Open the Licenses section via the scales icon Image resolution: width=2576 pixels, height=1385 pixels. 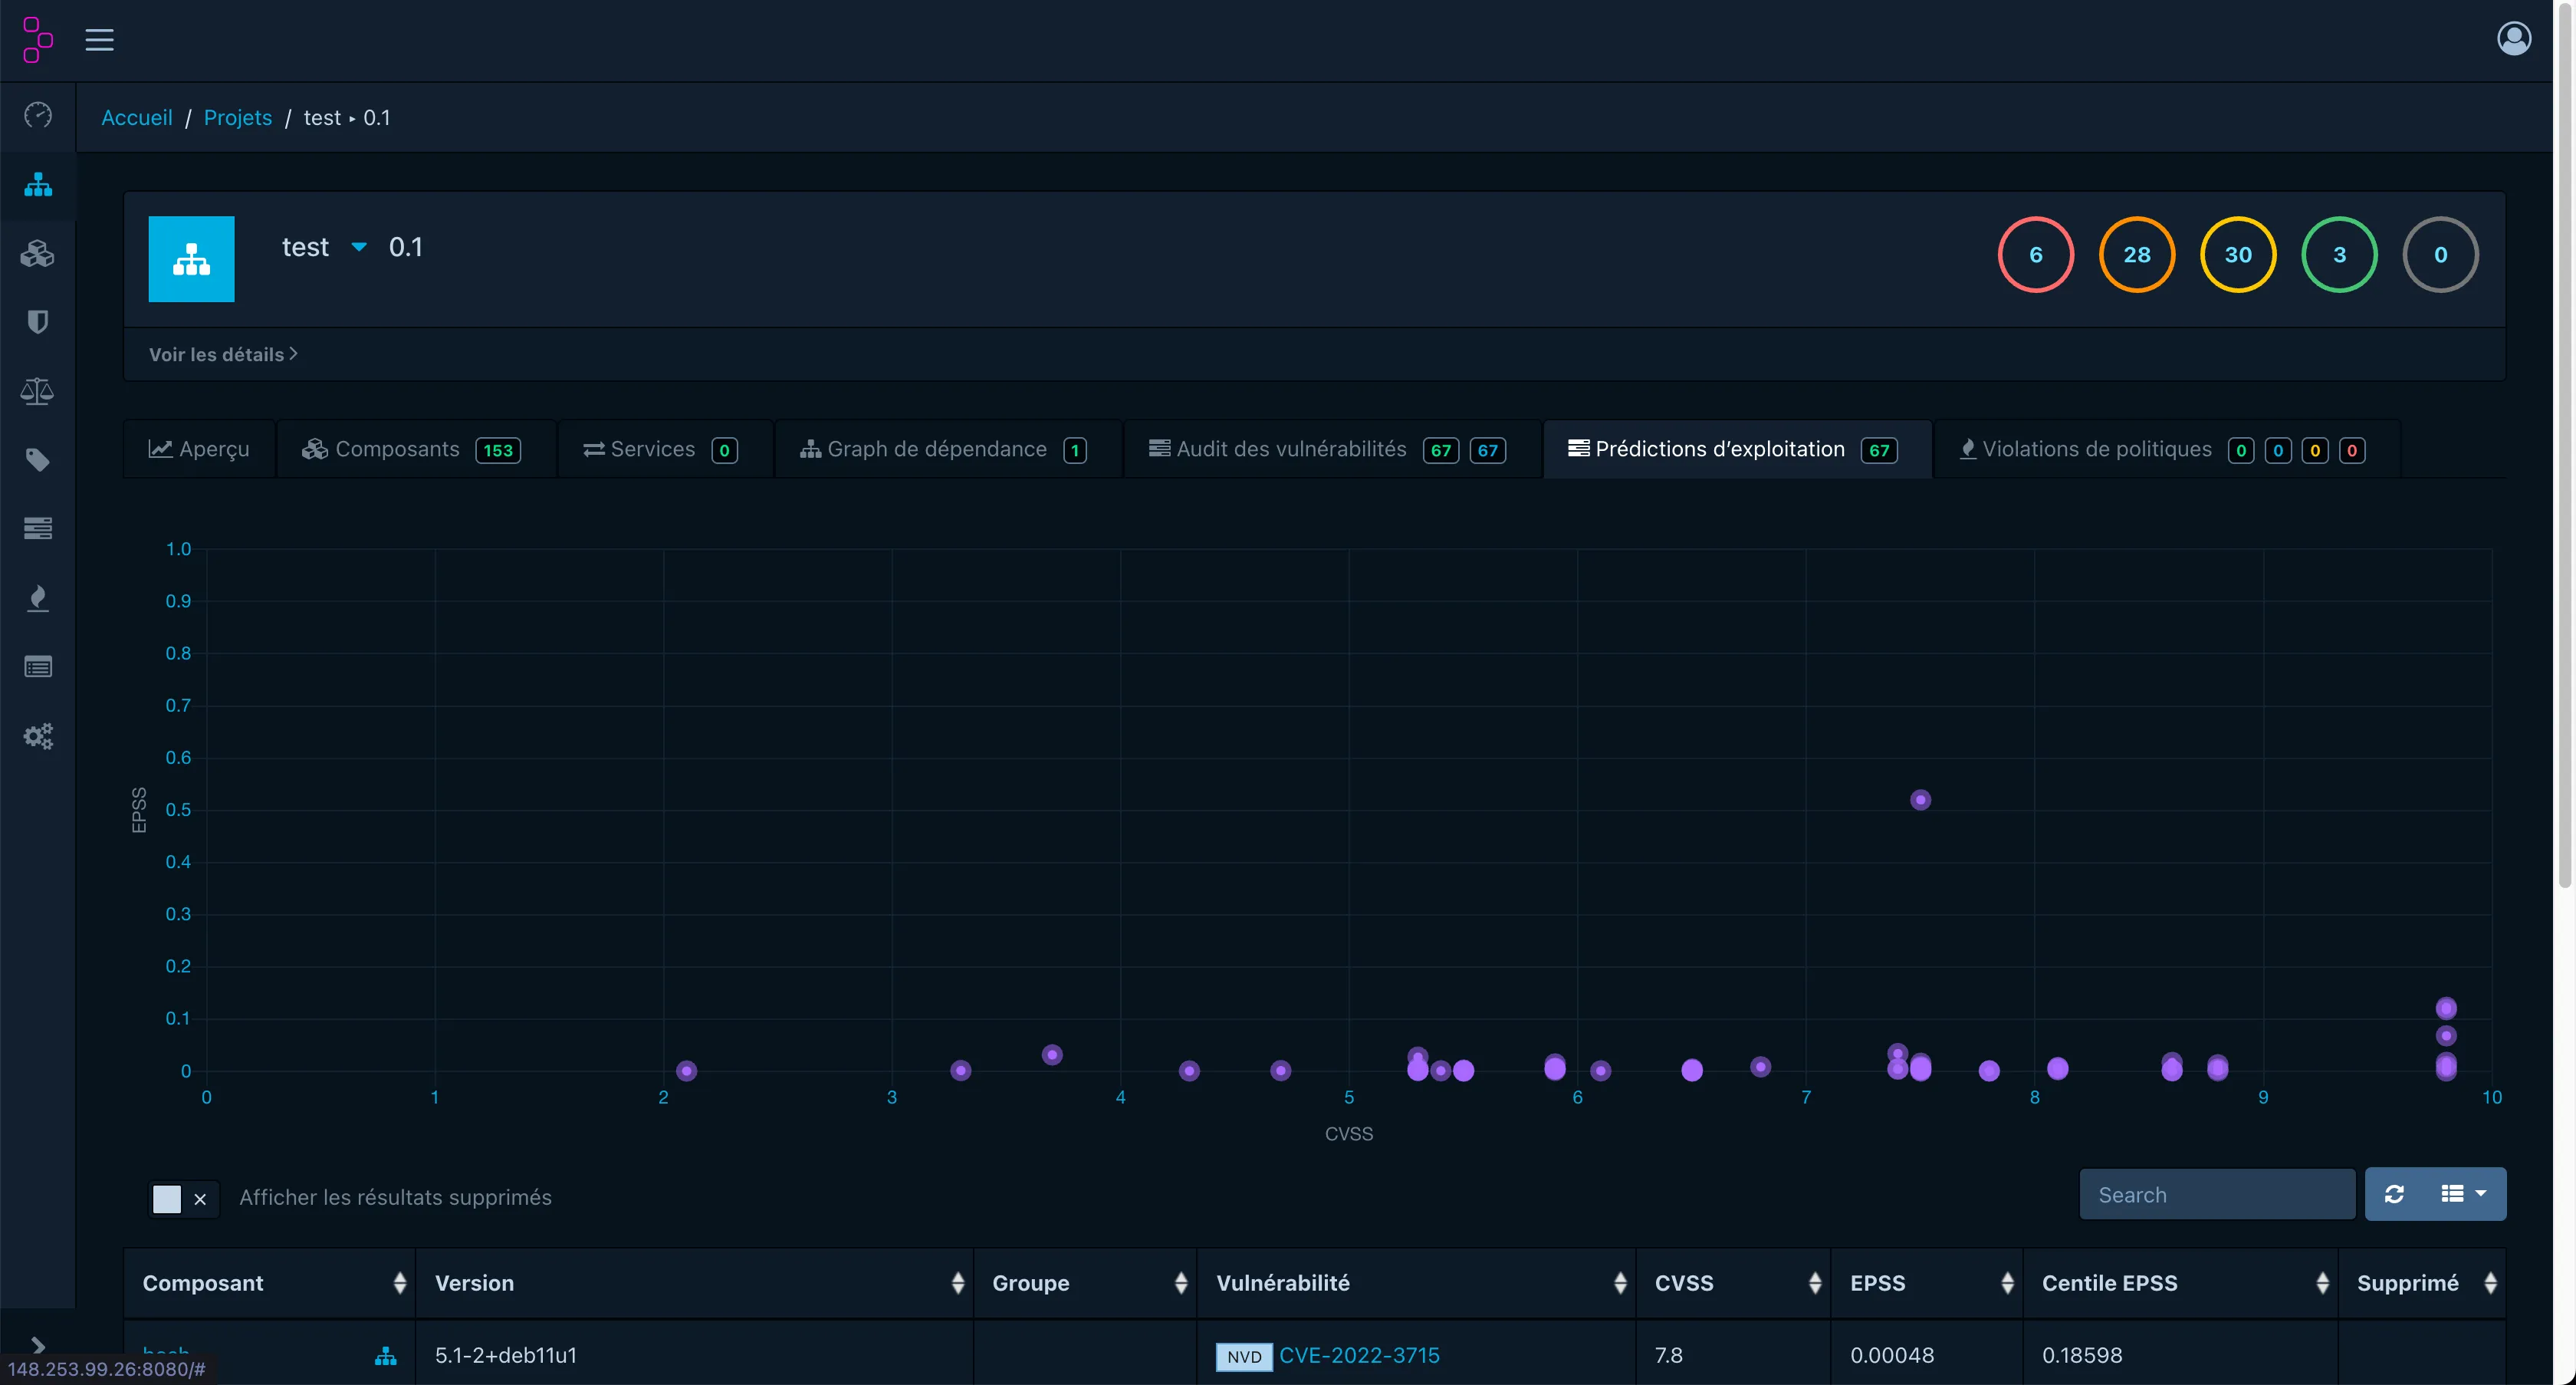point(37,391)
